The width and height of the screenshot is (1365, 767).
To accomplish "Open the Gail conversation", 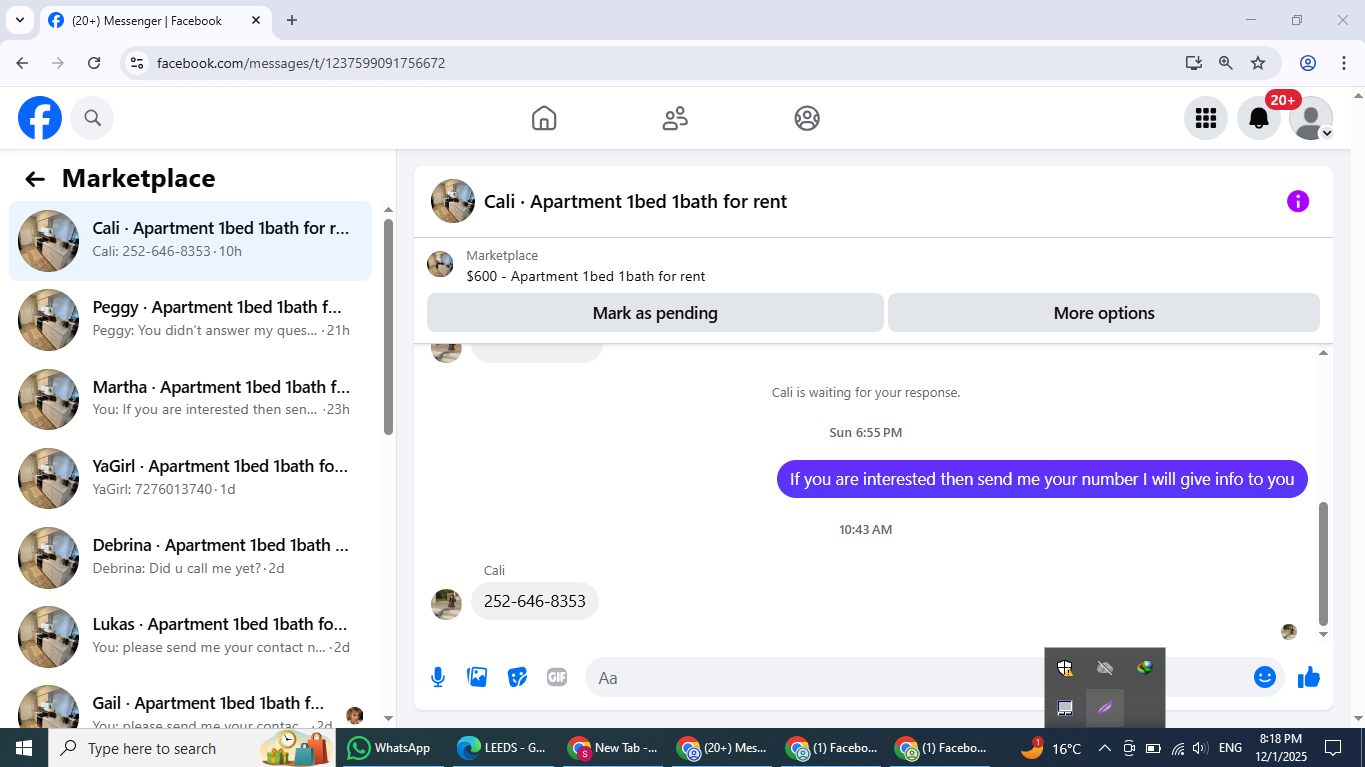I will pyautogui.click(x=190, y=705).
